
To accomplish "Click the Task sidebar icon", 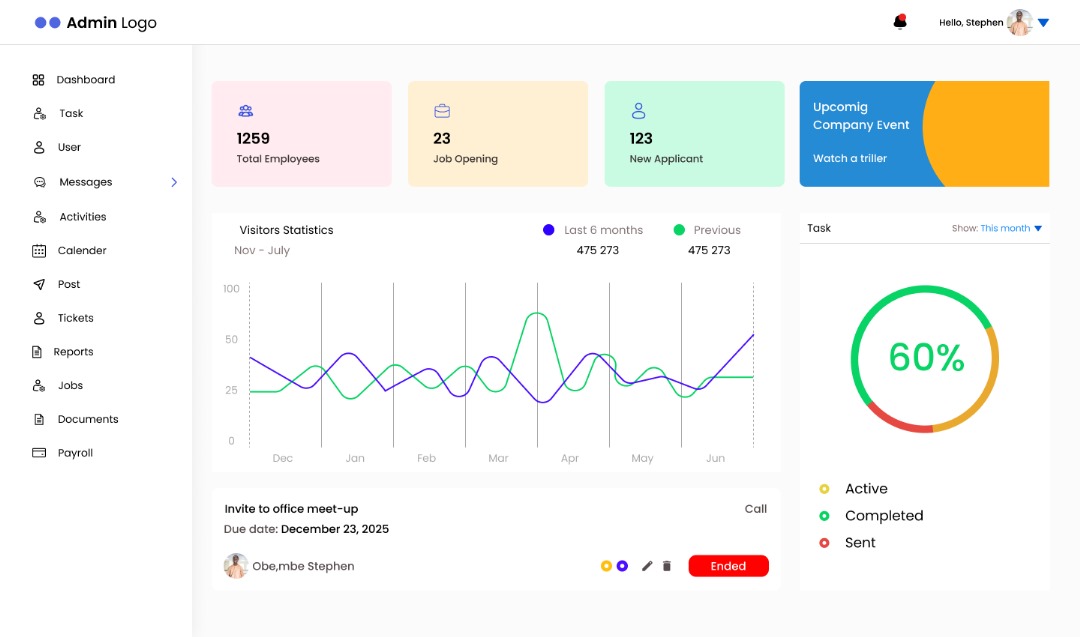I will pos(39,114).
